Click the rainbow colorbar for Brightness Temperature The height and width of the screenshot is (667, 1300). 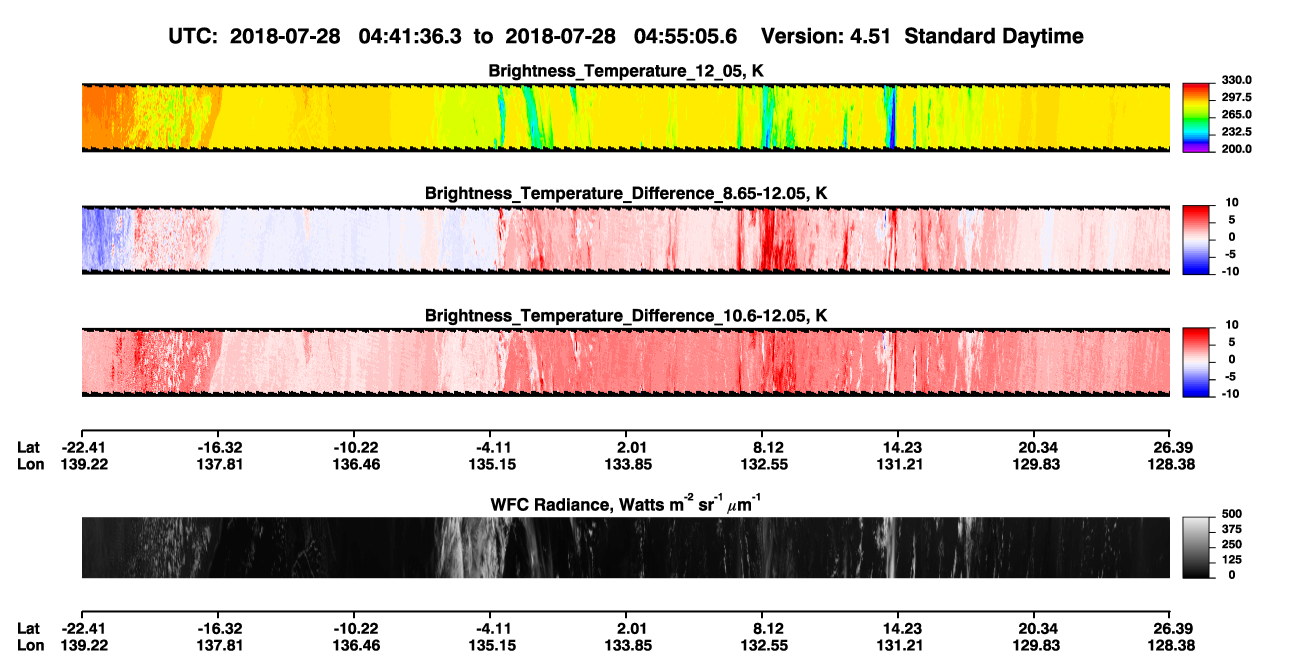point(1196,118)
